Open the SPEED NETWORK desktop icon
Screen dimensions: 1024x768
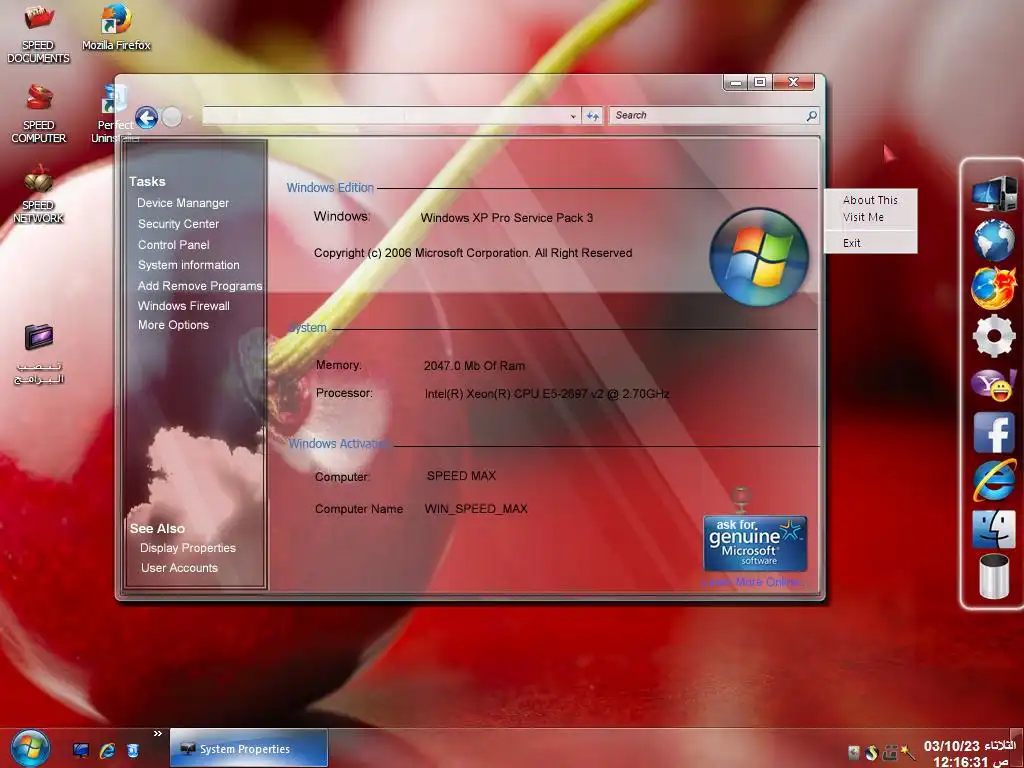point(39,194)
